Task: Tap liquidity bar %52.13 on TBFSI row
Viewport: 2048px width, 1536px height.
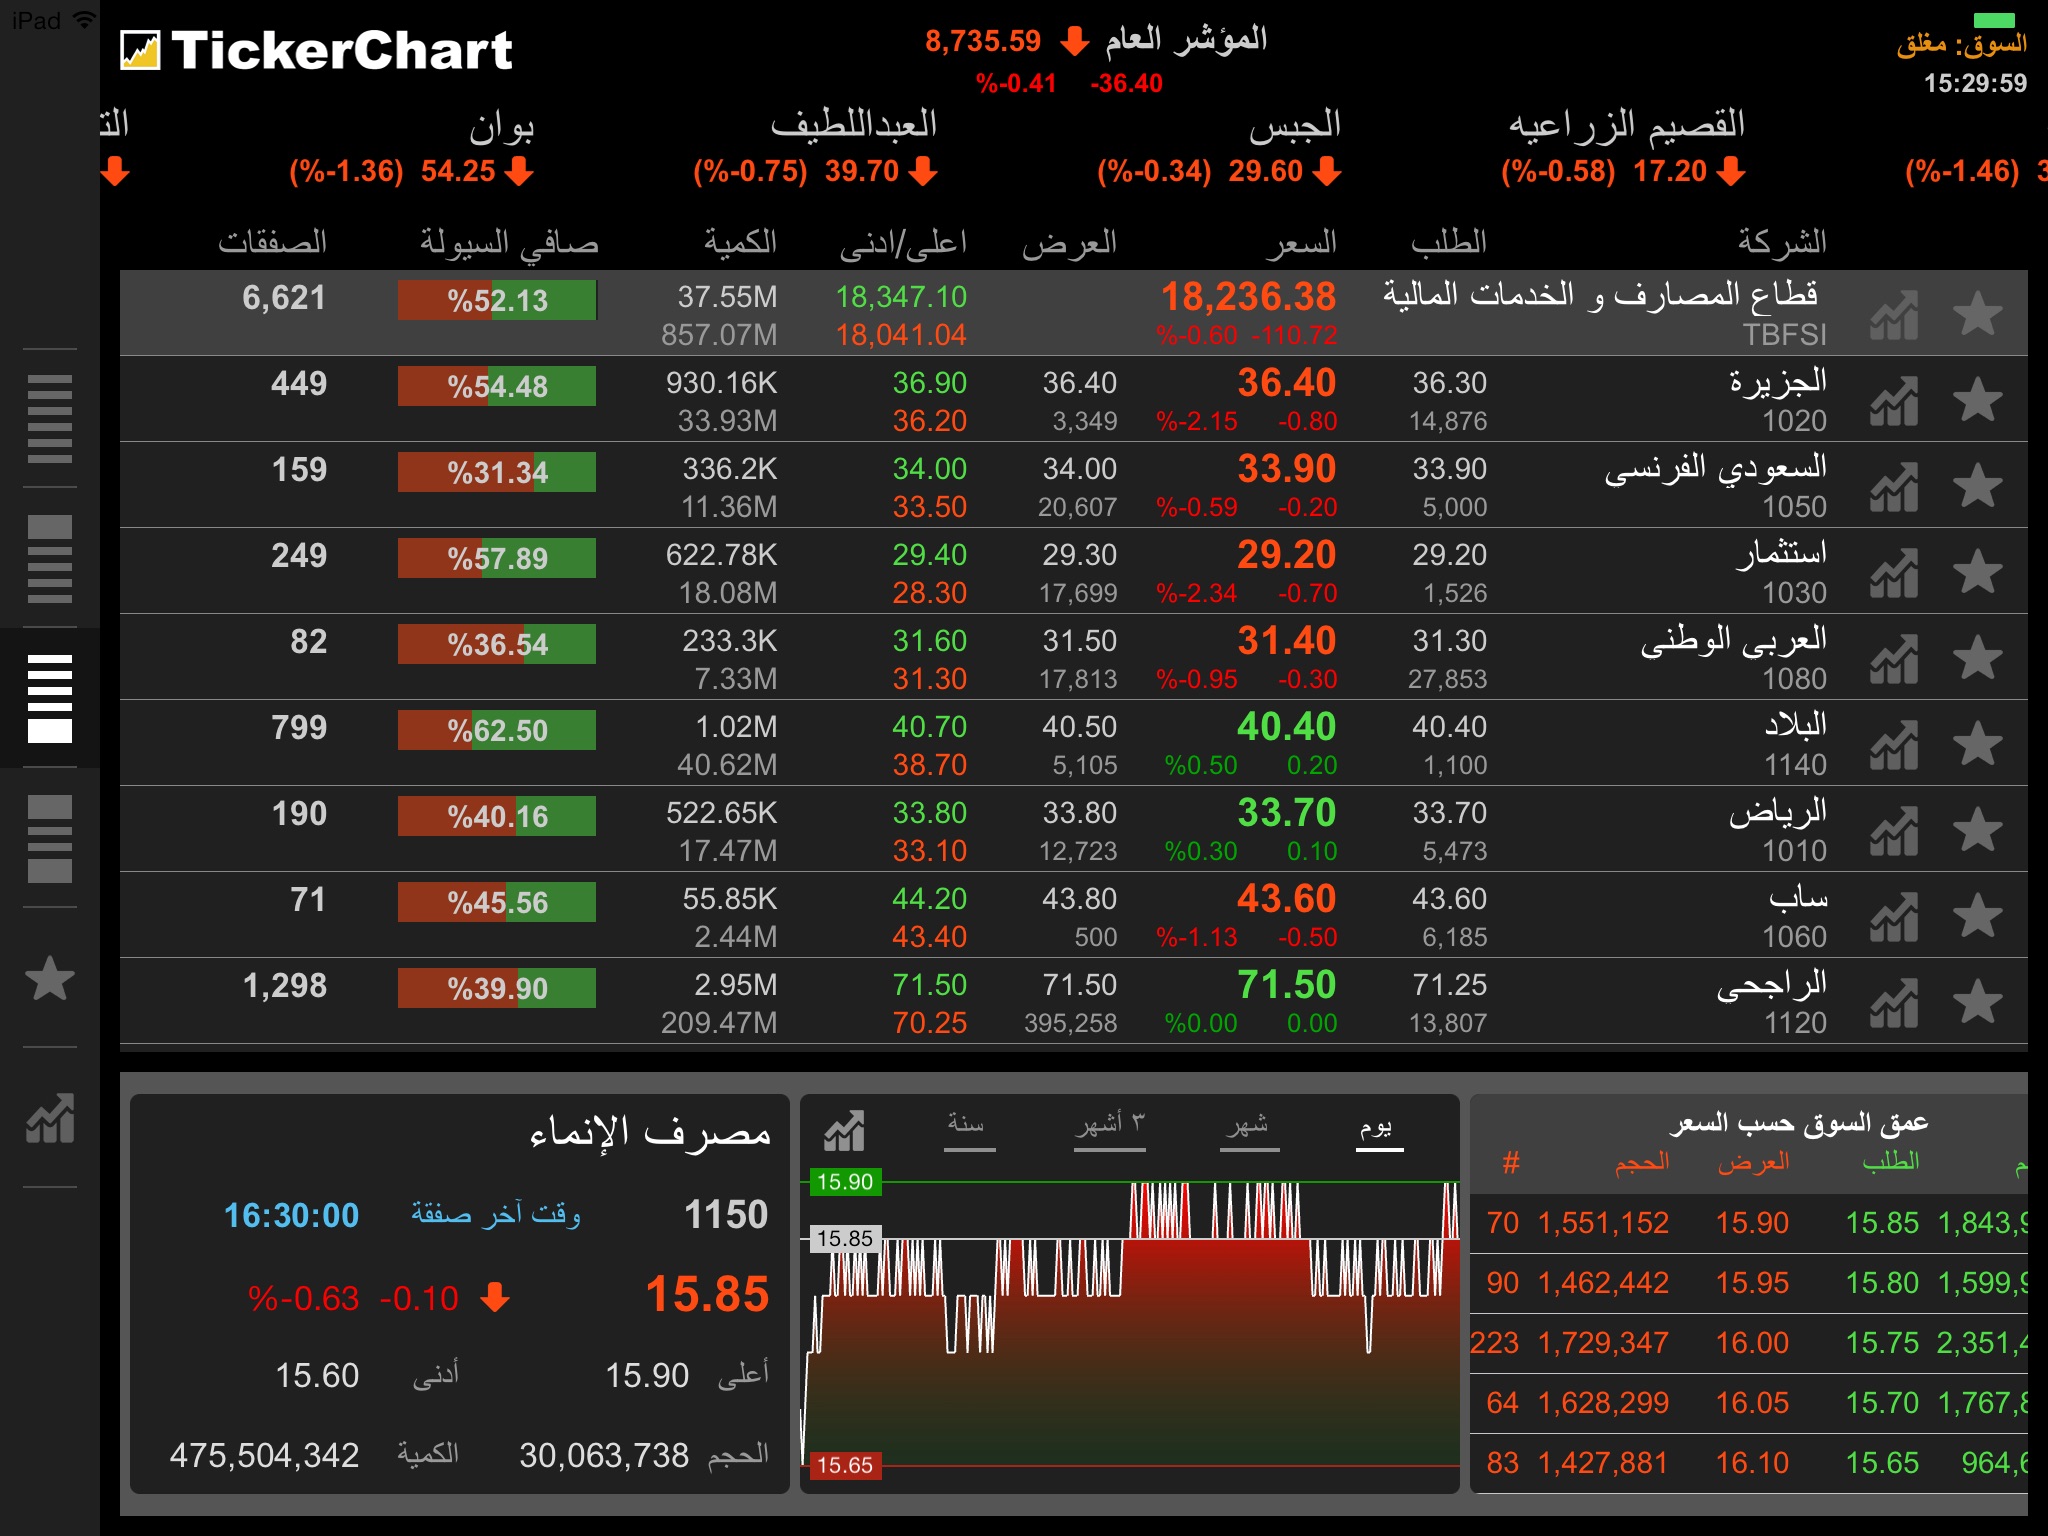Action: tap(497, 300)
